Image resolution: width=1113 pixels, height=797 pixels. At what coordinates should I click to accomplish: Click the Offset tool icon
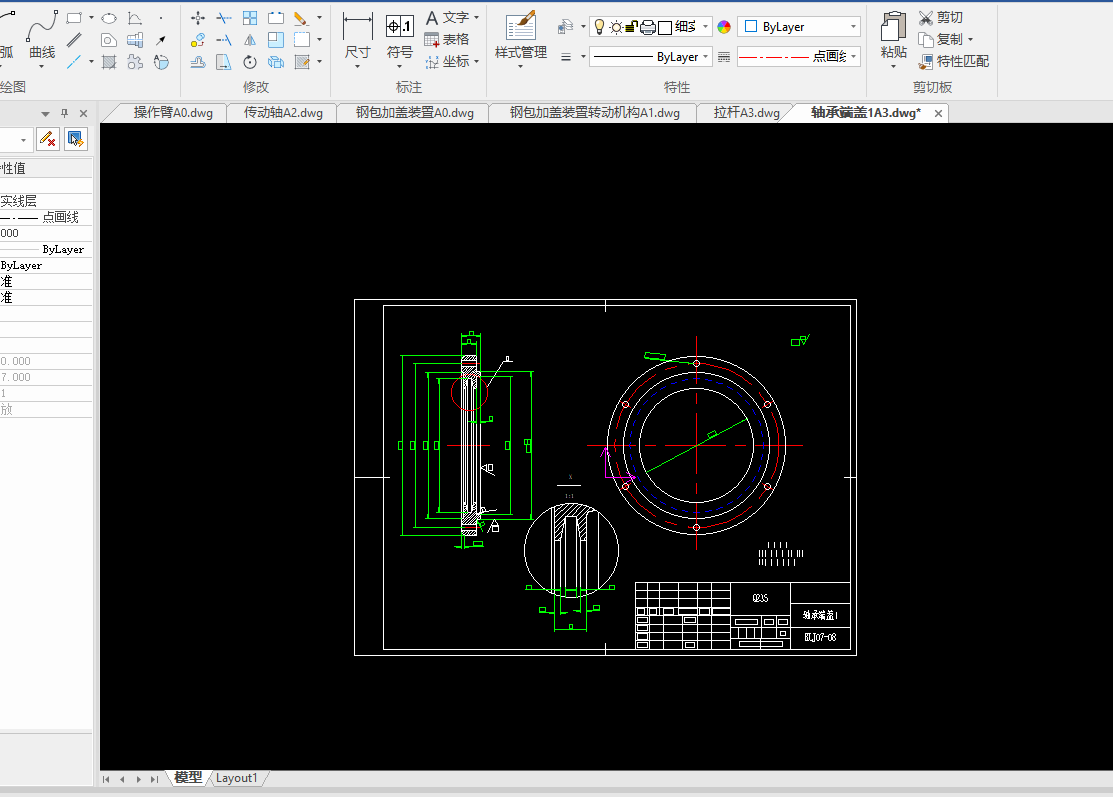coord(198,62)
